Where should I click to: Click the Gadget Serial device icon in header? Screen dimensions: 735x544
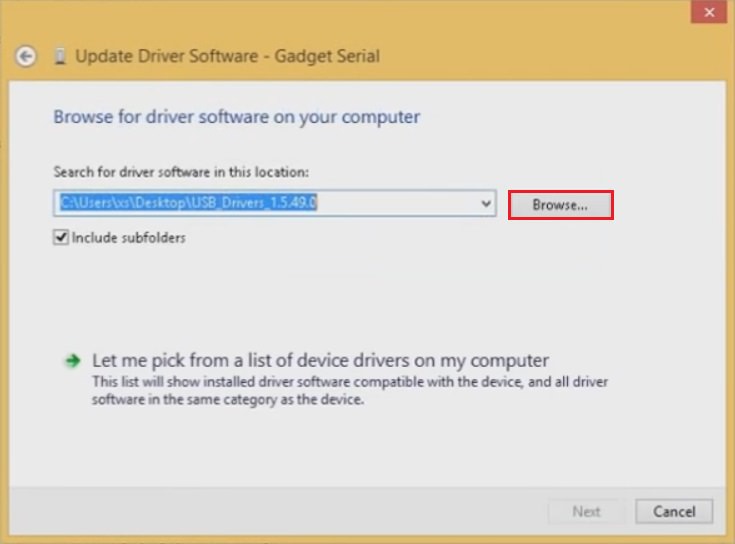[60, 57]
